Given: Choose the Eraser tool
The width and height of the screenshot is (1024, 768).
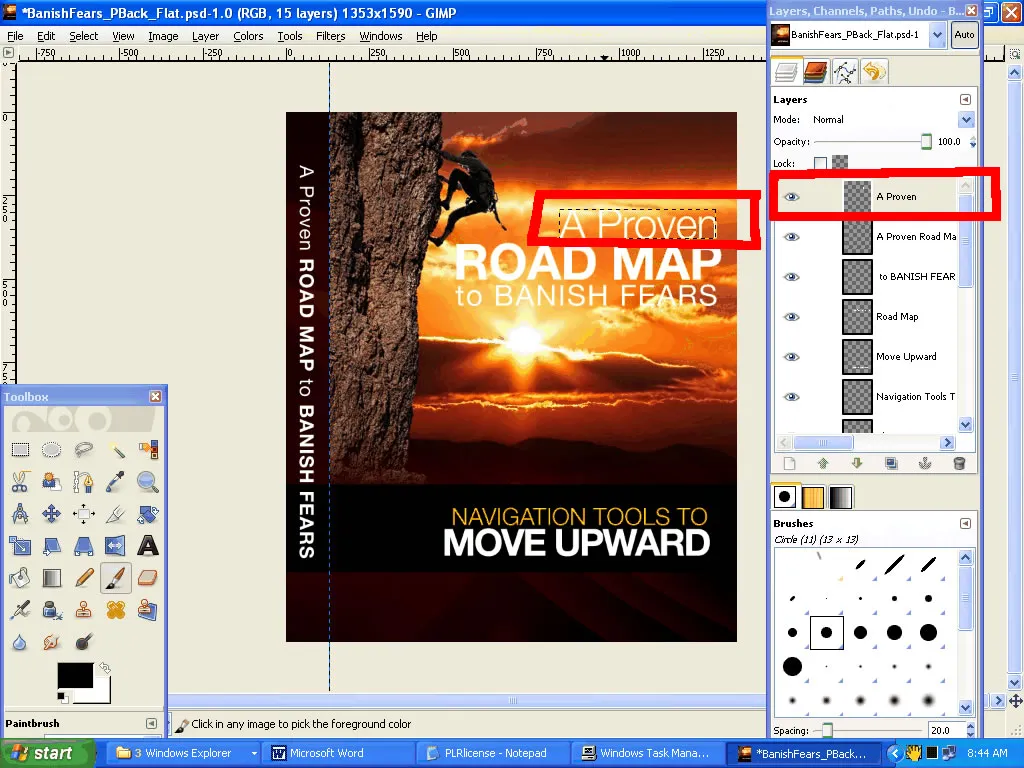Looking at the screenshot, I should [x=148, y=577].
